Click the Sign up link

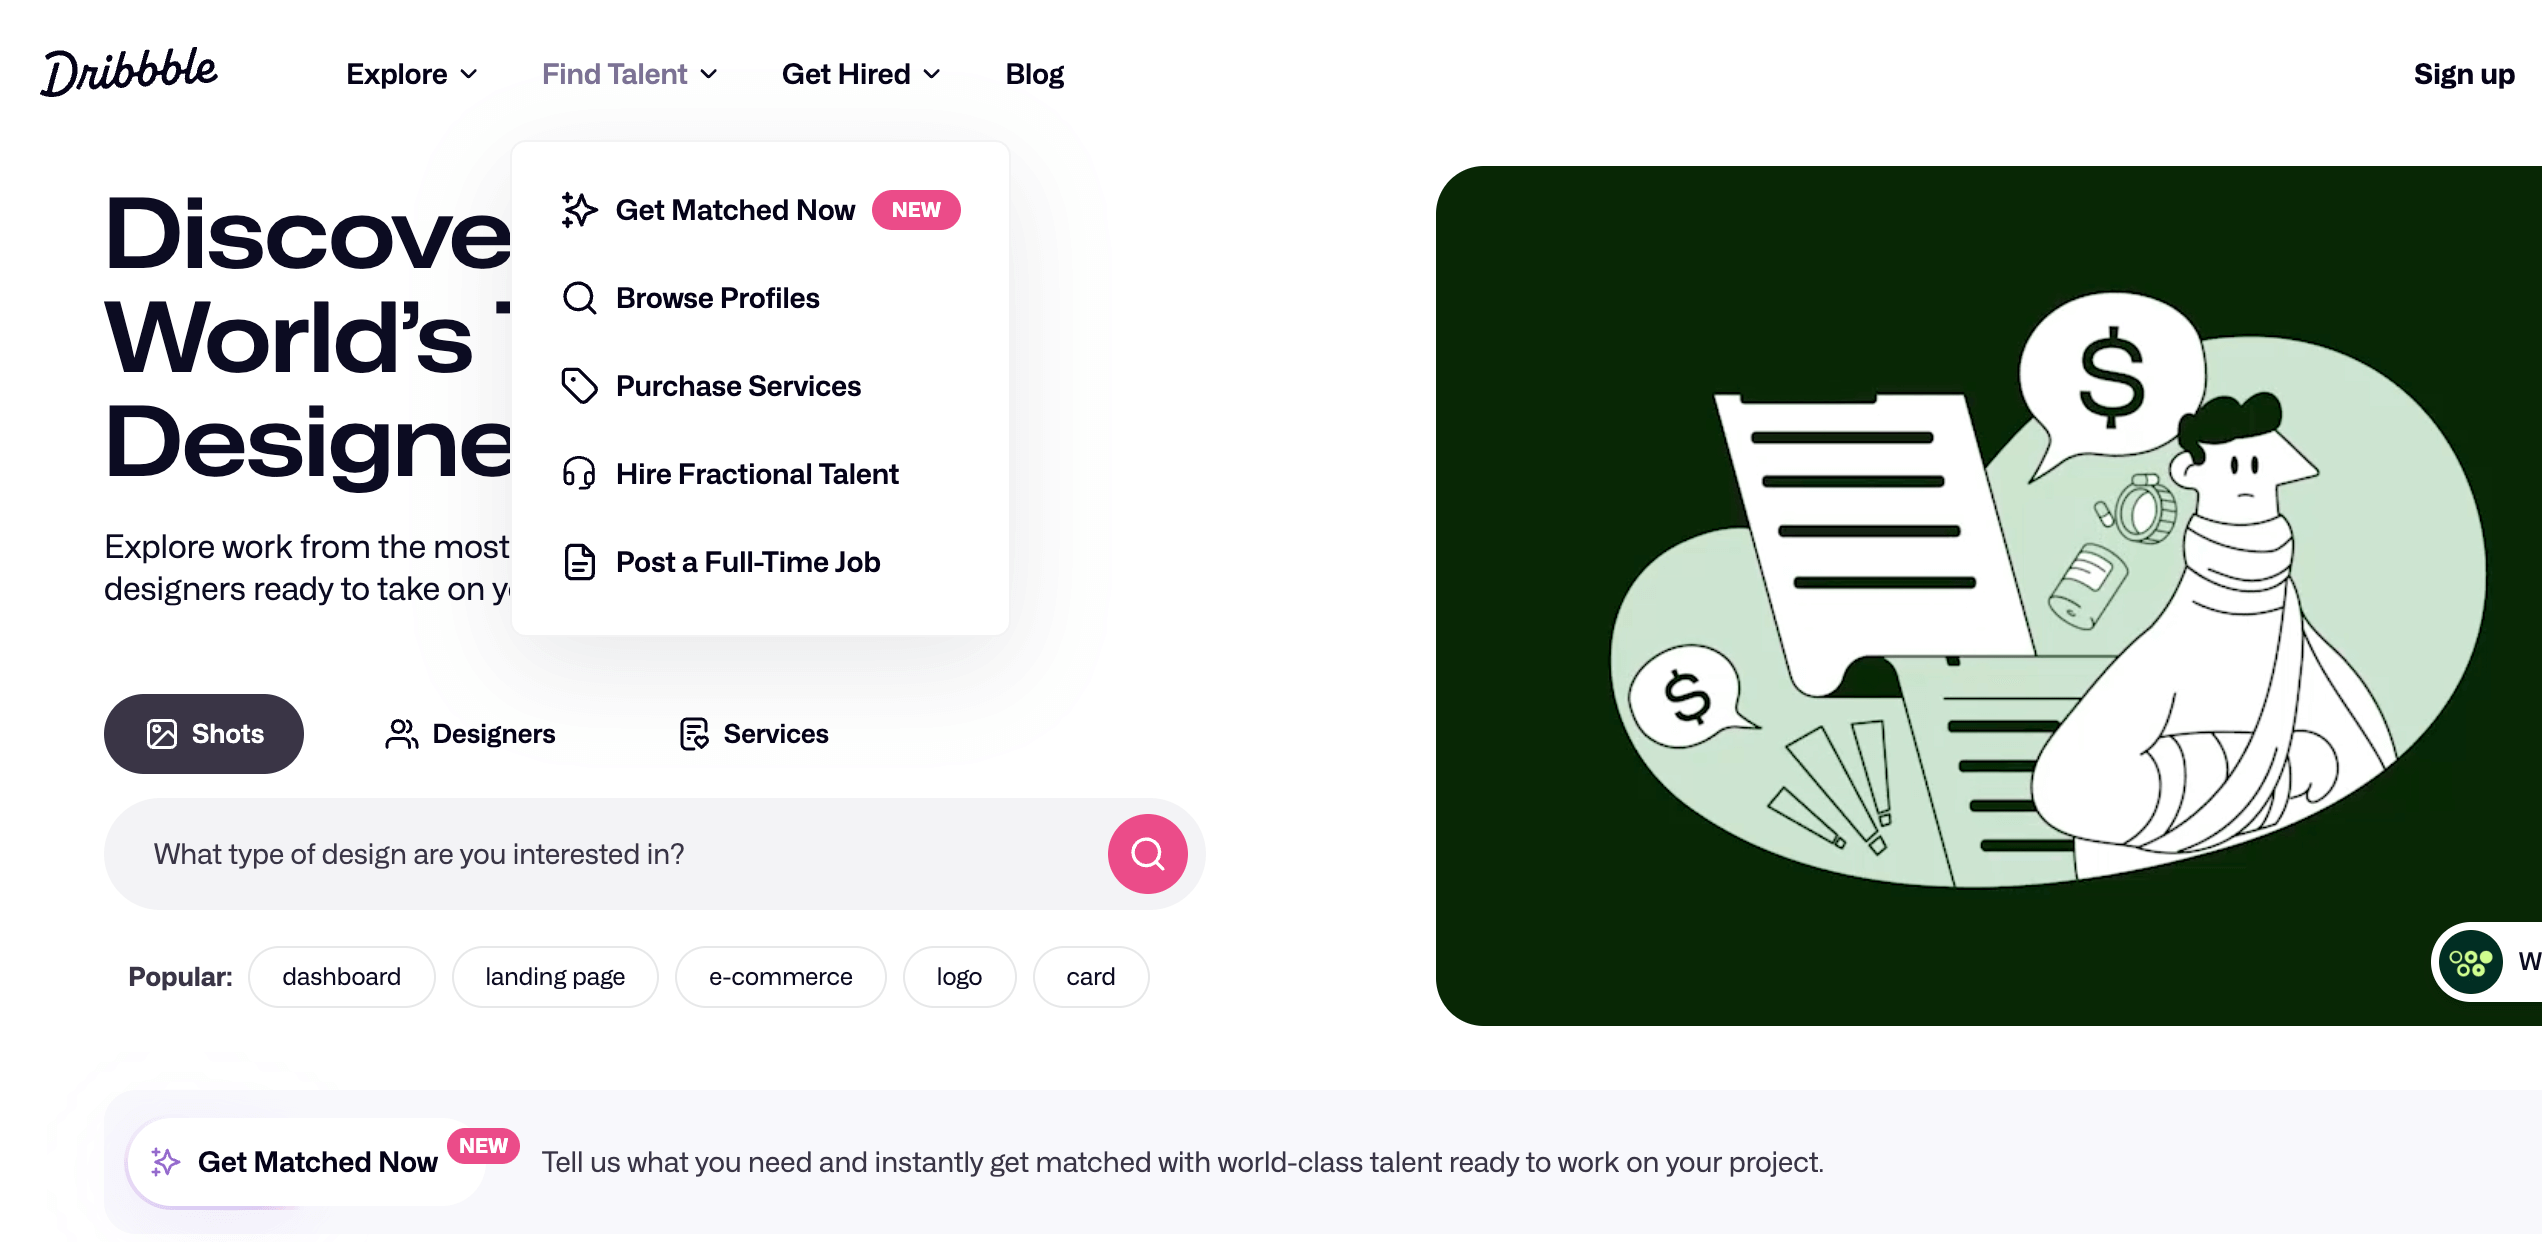pos(2464,74)
